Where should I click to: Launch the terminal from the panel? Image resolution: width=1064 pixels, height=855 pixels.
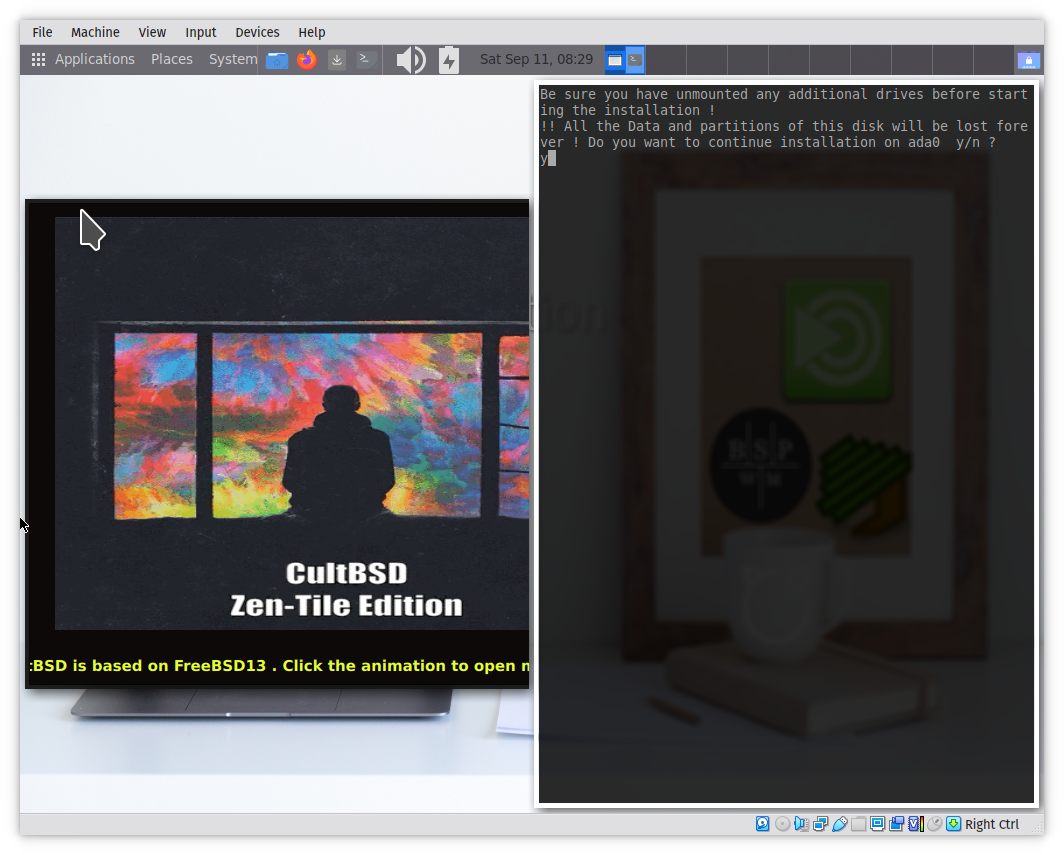click(x=367, y=60)
